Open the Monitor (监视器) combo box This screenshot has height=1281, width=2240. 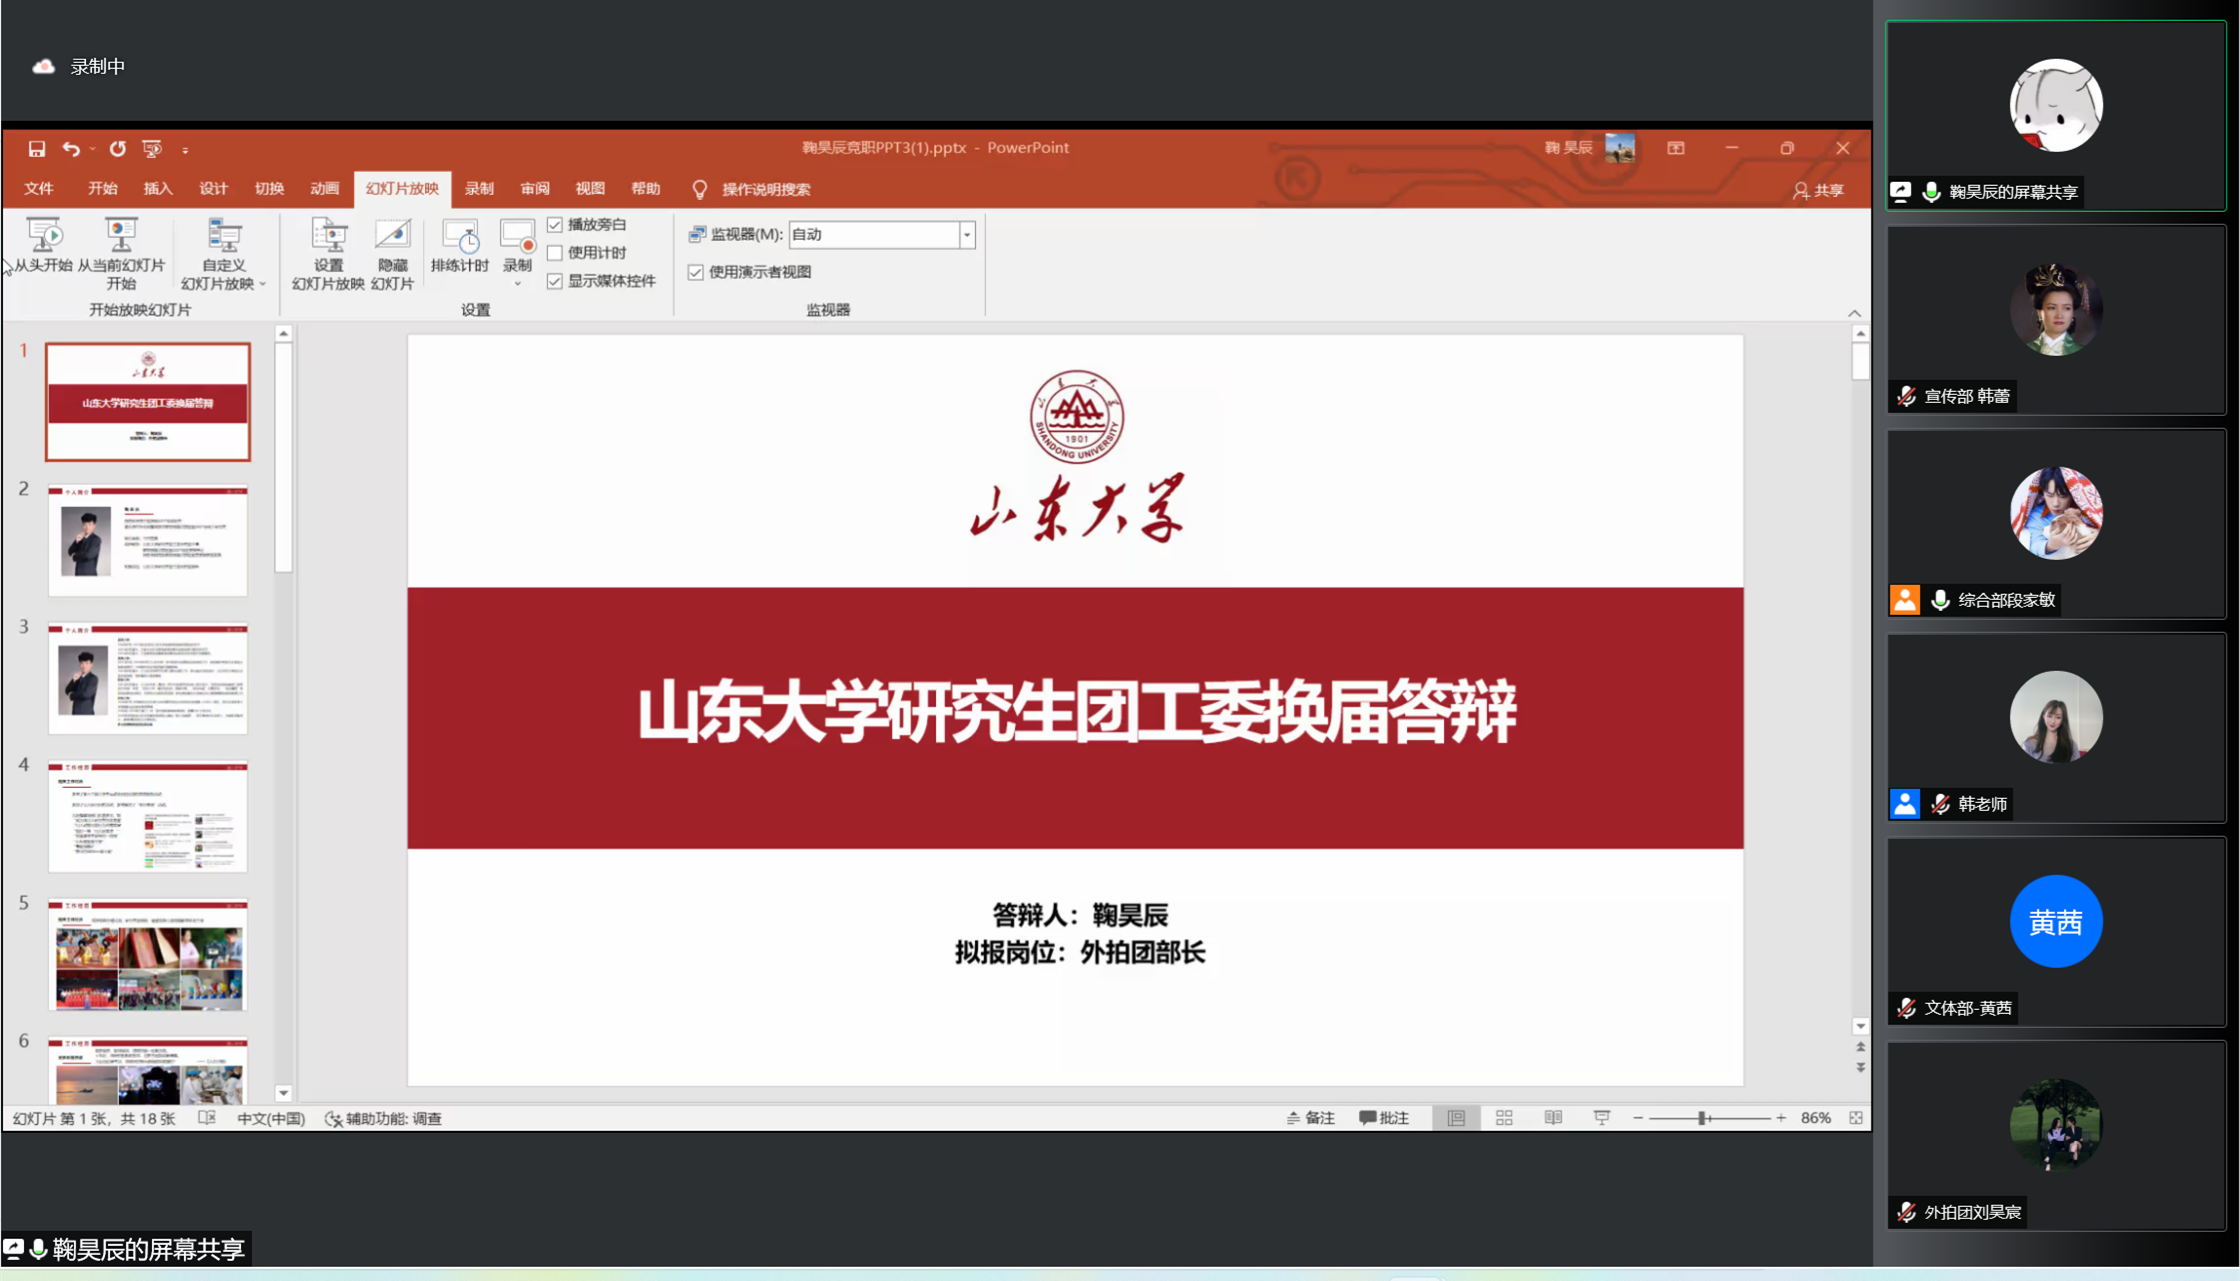click(x=881, y=234)
